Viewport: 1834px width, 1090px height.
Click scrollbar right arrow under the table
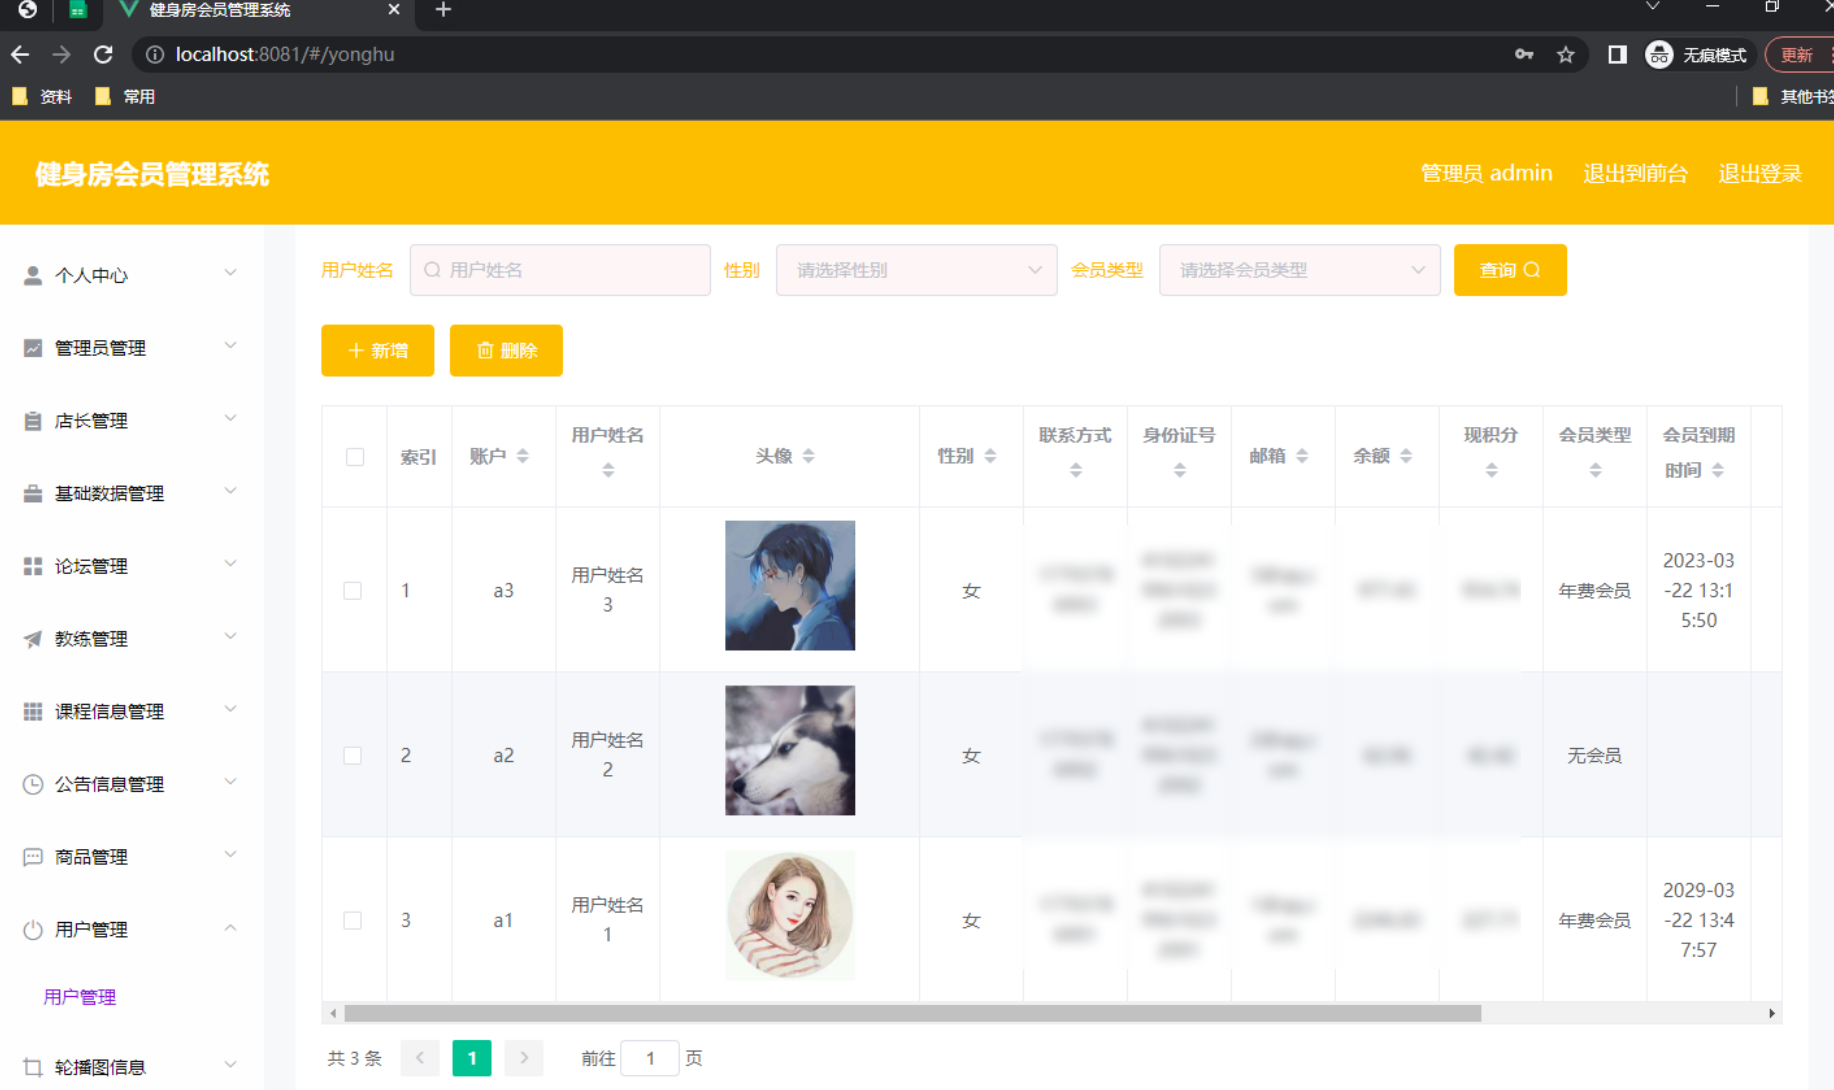click(x=1771, y=1013)
